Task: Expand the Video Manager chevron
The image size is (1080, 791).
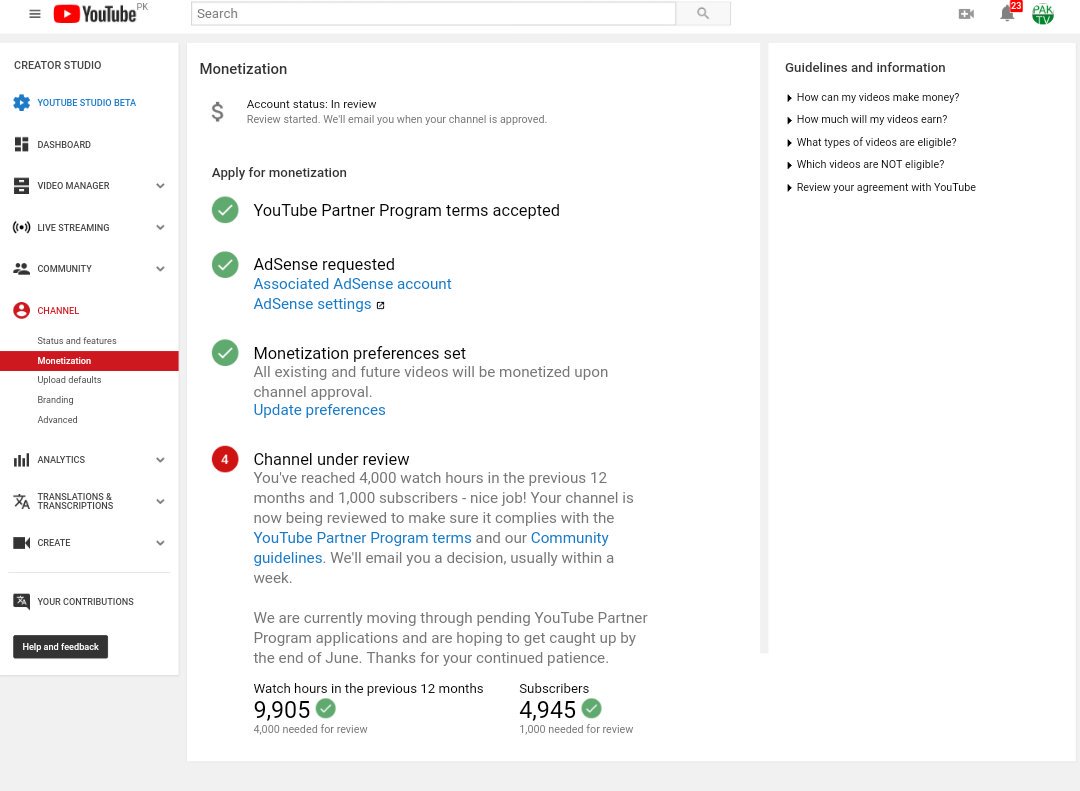Action: [x=160, y=185]
